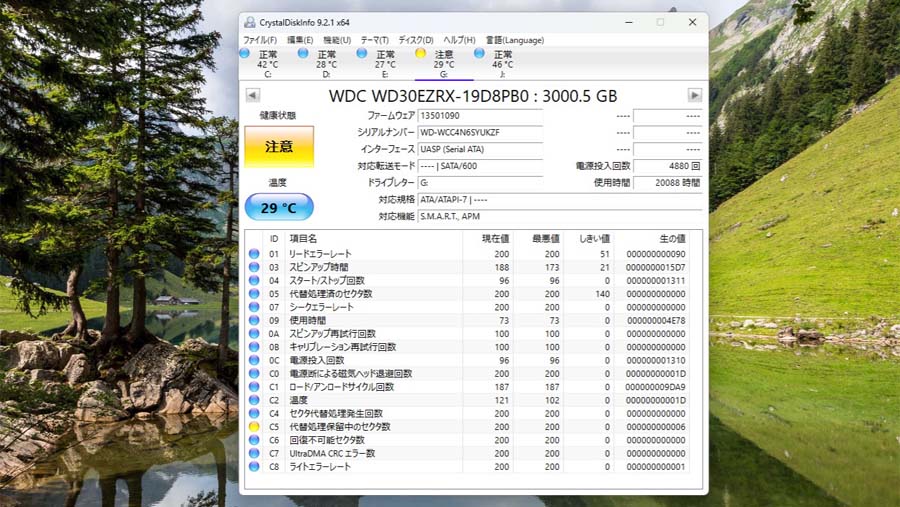900x507 pixels.
Task: Click status icon for UltraDMA CRC エラー数 row
Action: coord(254,453)
